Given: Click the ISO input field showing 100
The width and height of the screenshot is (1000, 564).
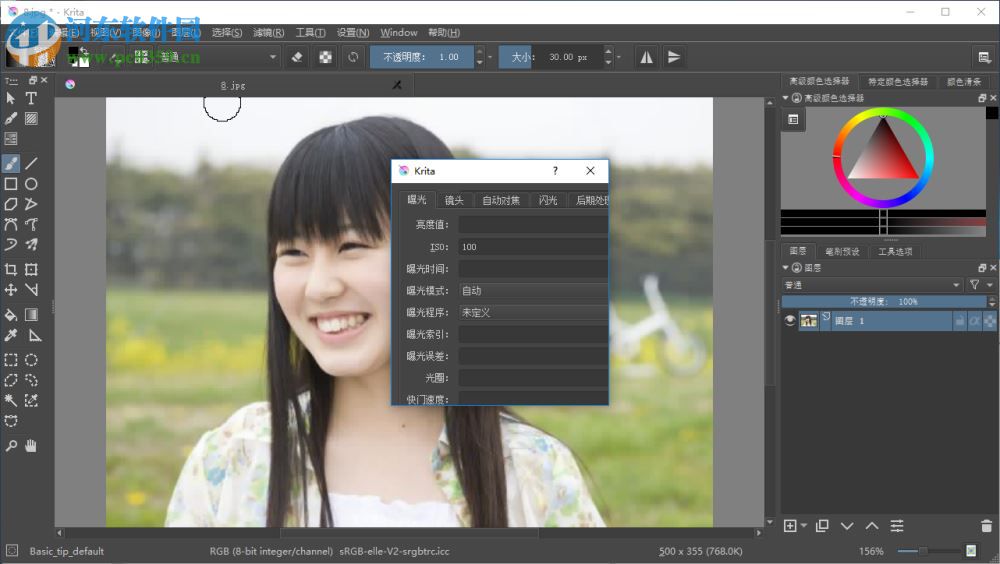Looking at the screenshot, I should 533,247.
